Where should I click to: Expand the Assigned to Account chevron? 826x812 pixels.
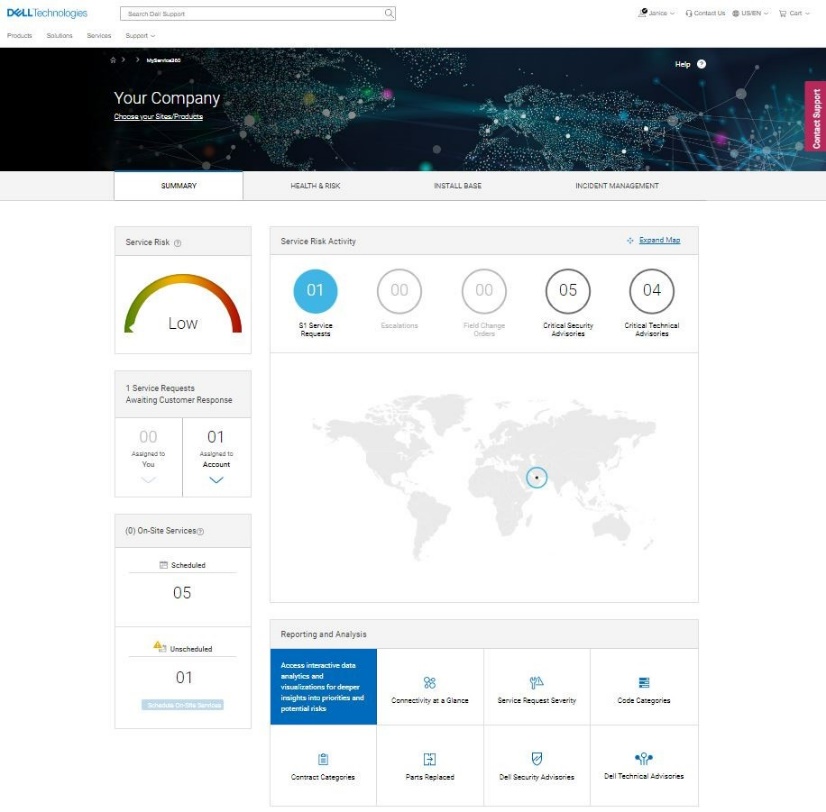click(216, 480)
